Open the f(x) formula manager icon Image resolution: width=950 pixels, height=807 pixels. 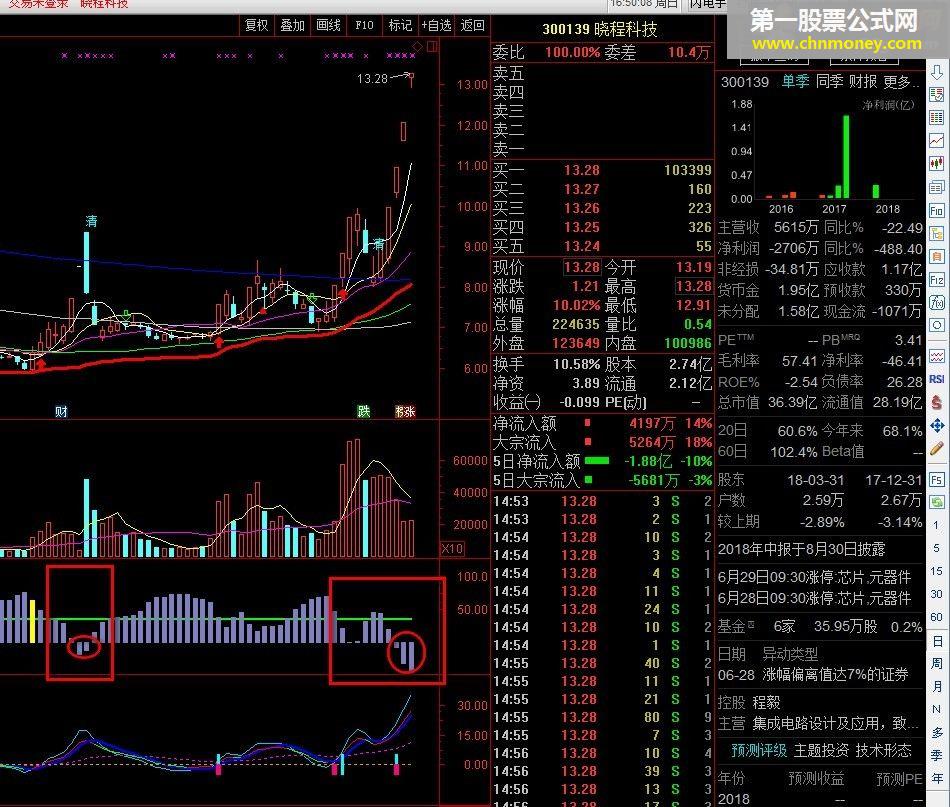click(x=937, y=302)
